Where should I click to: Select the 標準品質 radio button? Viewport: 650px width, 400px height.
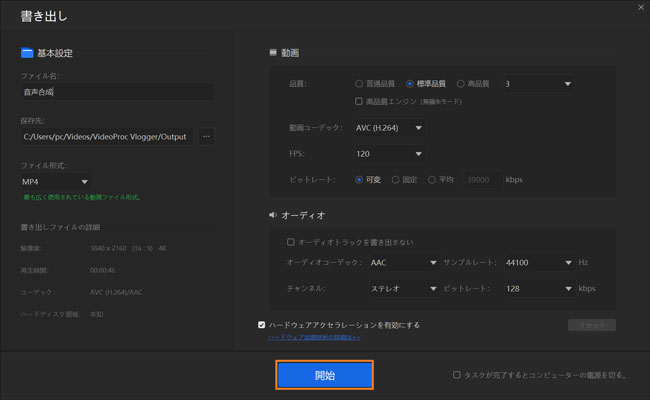click(410, 84)
